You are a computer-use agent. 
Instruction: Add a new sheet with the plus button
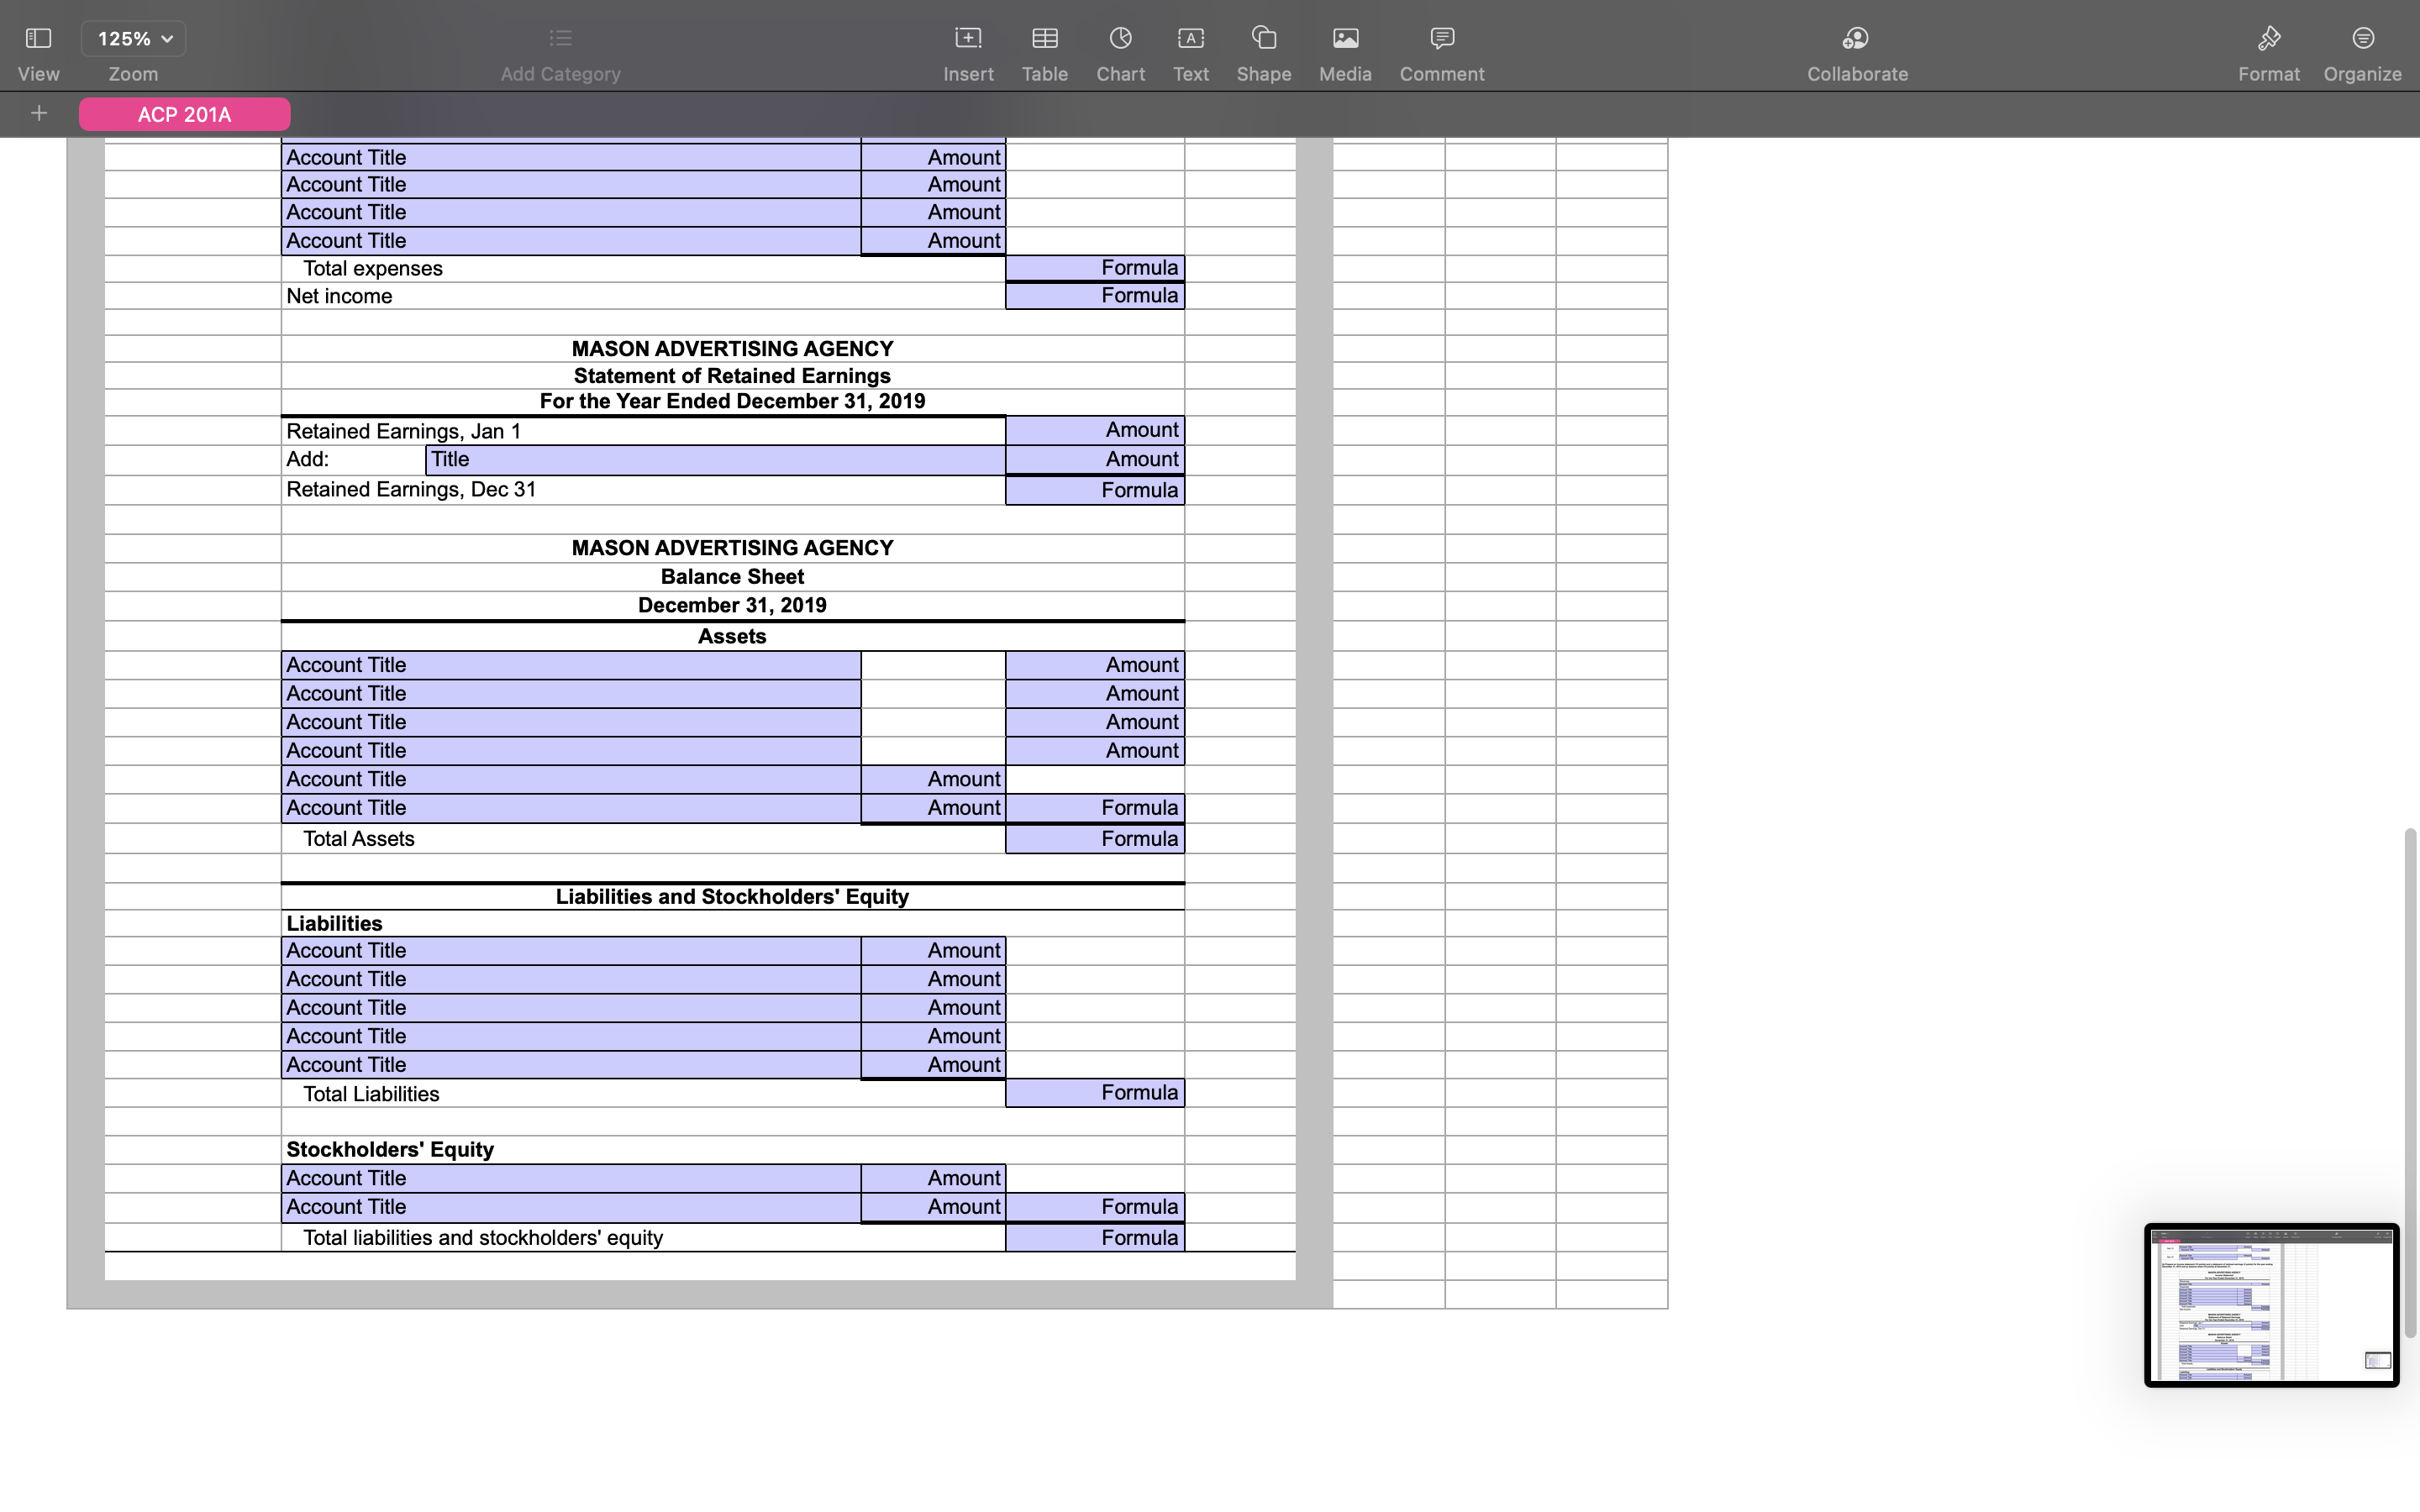[x=40, y=113]
